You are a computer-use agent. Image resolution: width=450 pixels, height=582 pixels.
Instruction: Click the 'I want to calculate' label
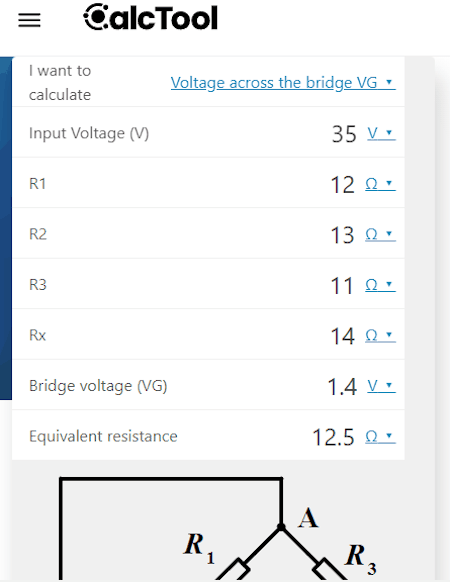pos(60,82)
